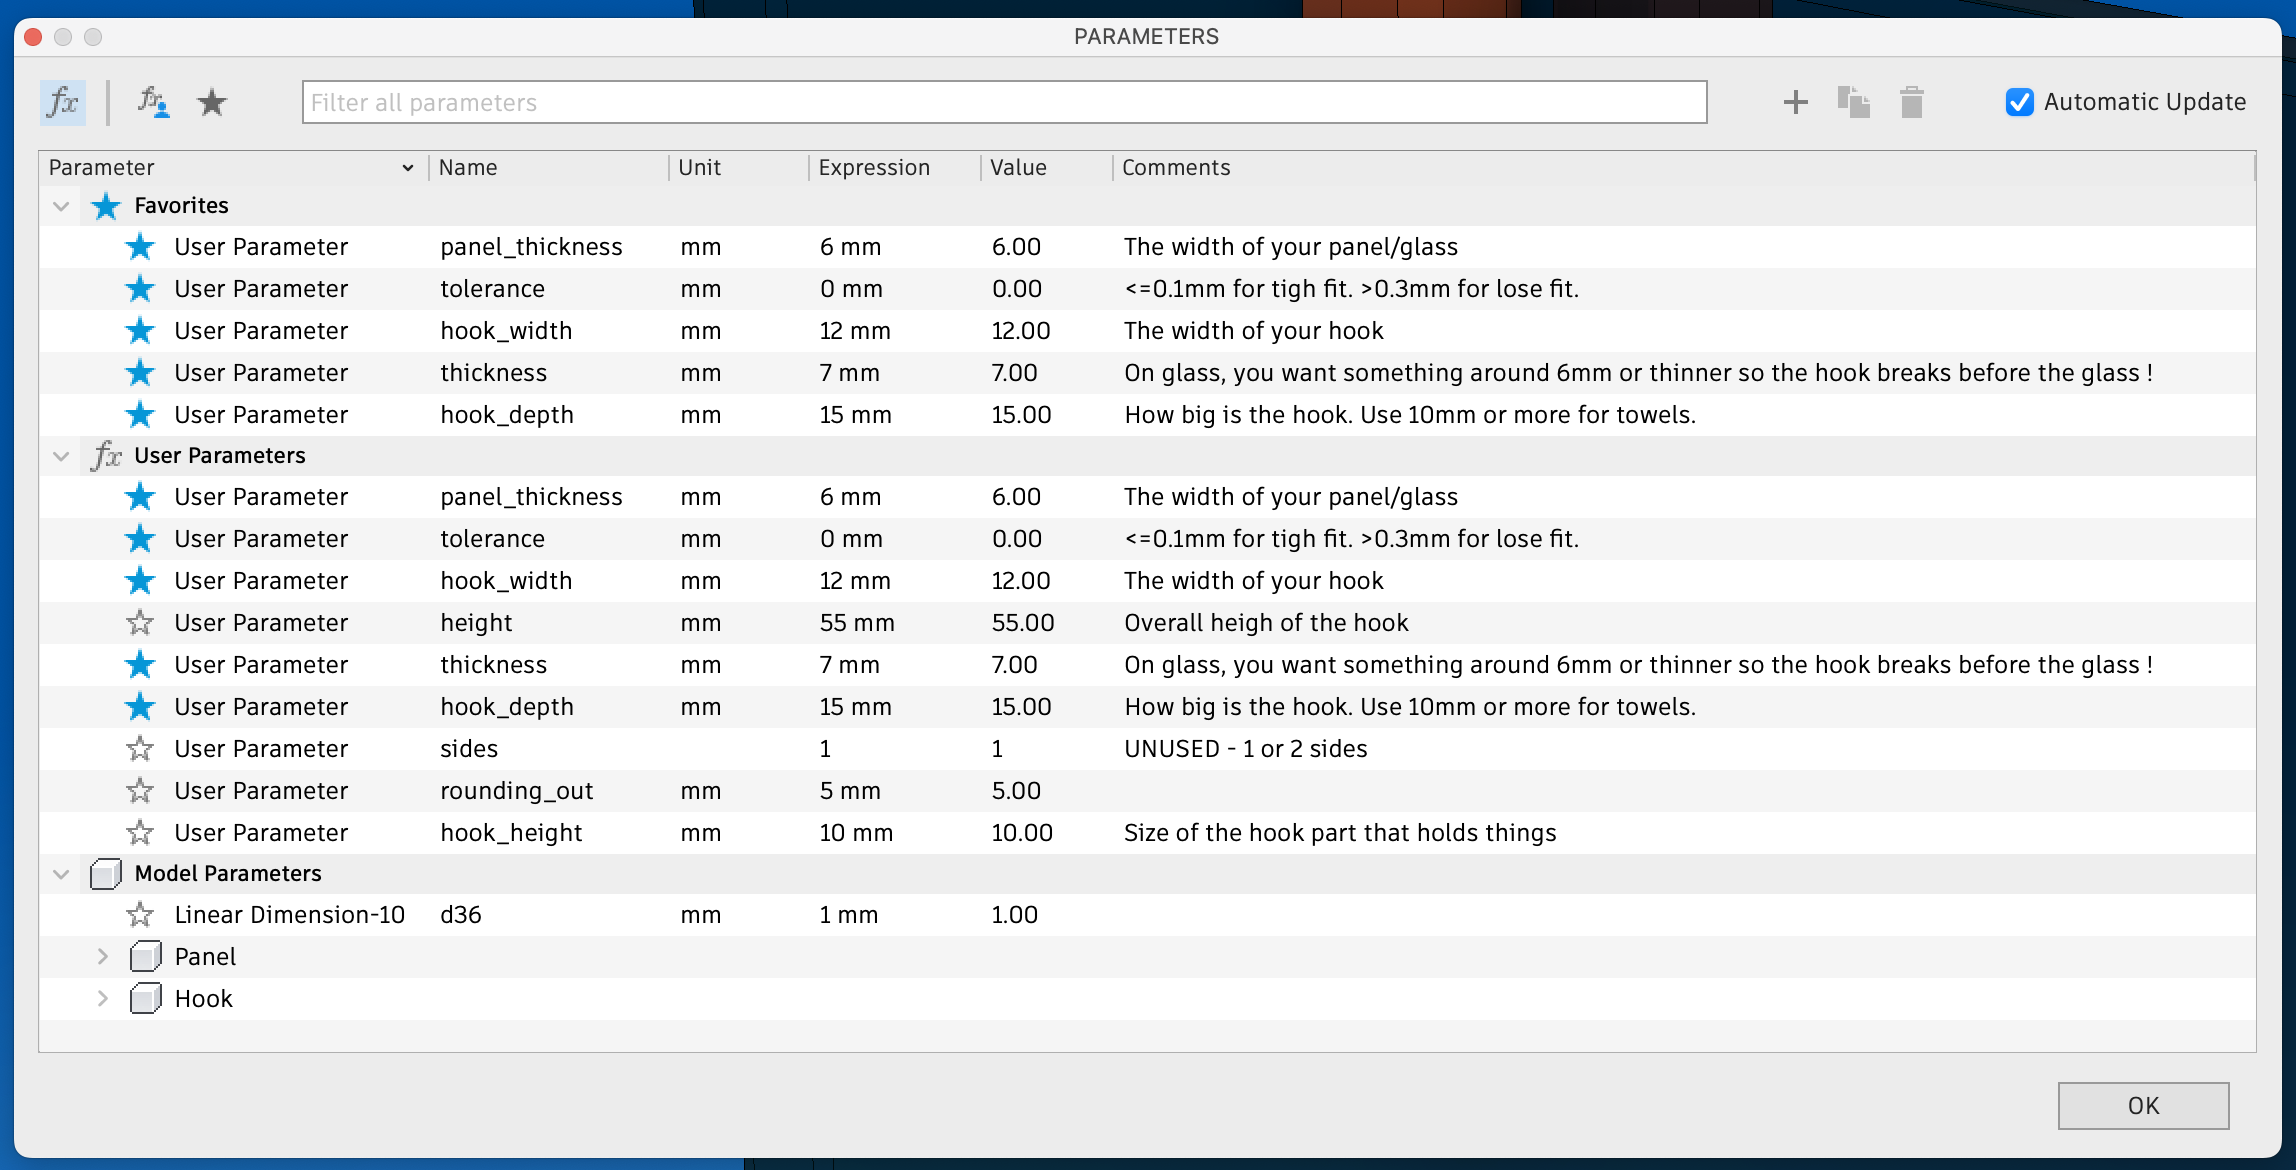
Task: Filter favorites with toolbar star icon
Action: click(212, 102)
